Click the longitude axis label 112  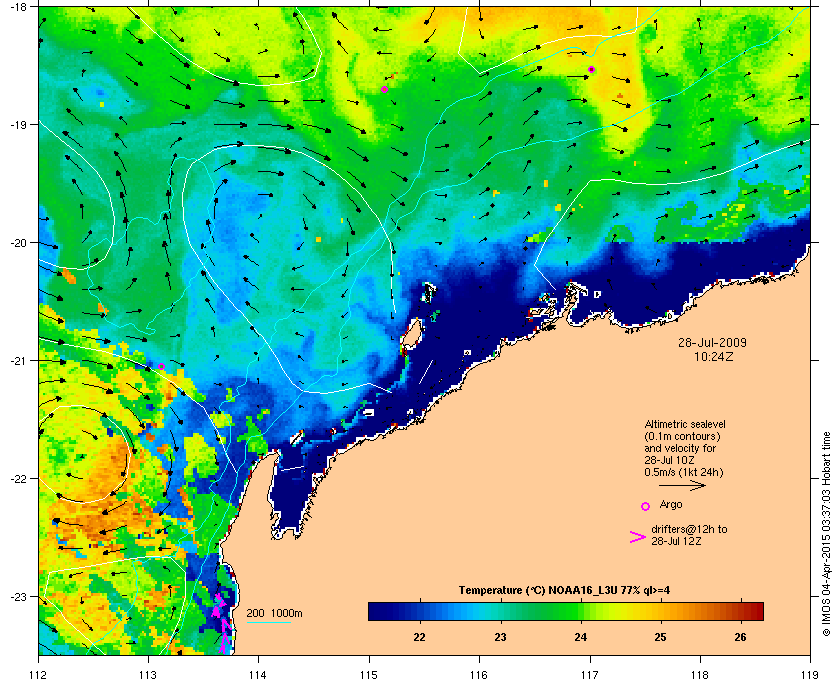tap(39, 674)
